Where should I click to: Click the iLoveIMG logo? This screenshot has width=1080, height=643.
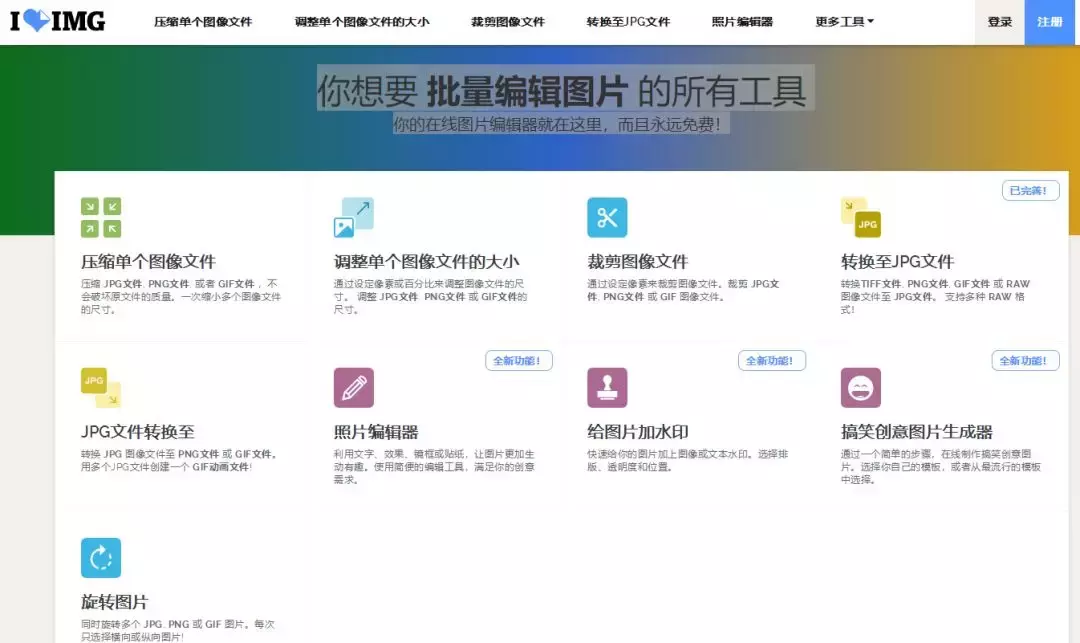[x=57, y=21]
